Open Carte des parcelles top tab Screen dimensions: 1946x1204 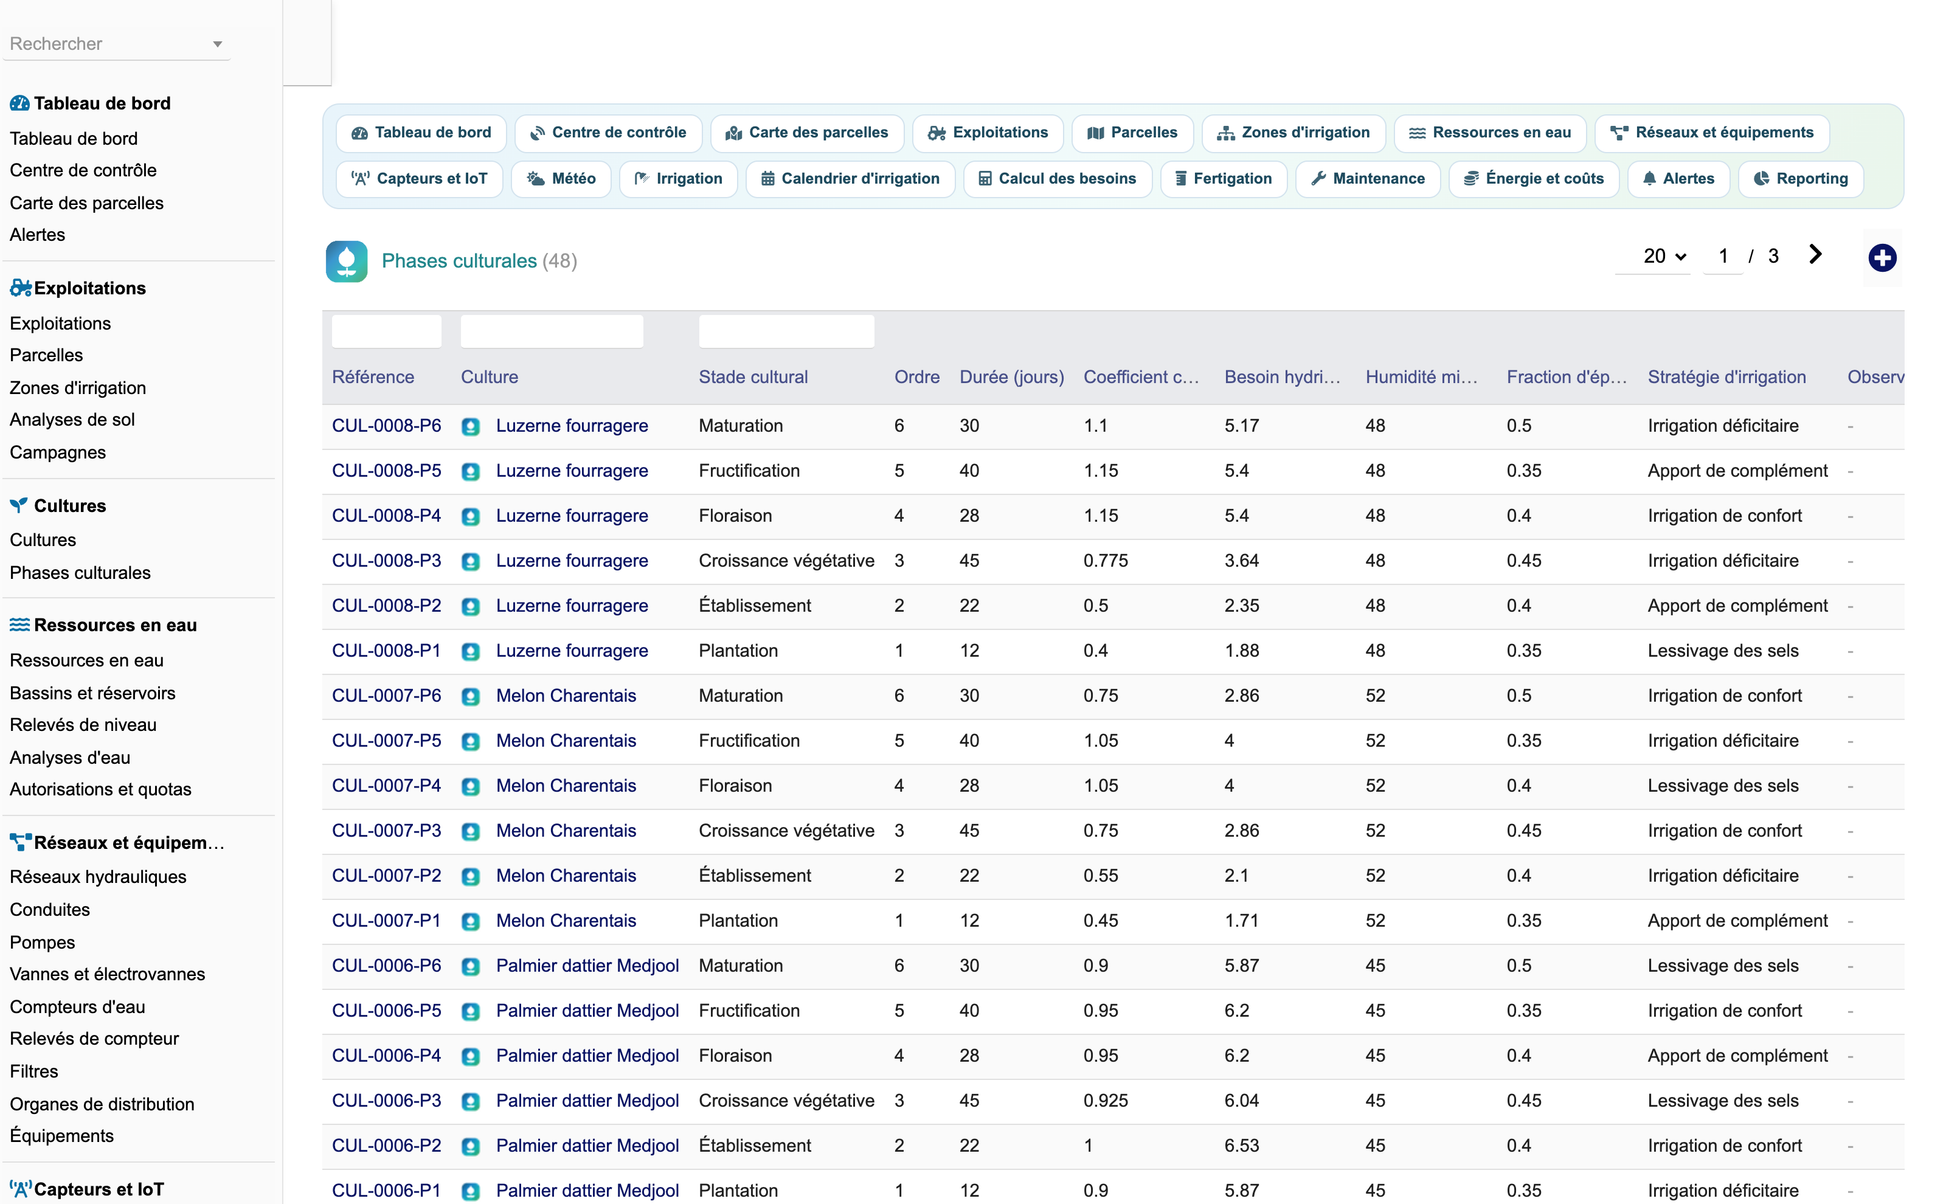(807, 133)
